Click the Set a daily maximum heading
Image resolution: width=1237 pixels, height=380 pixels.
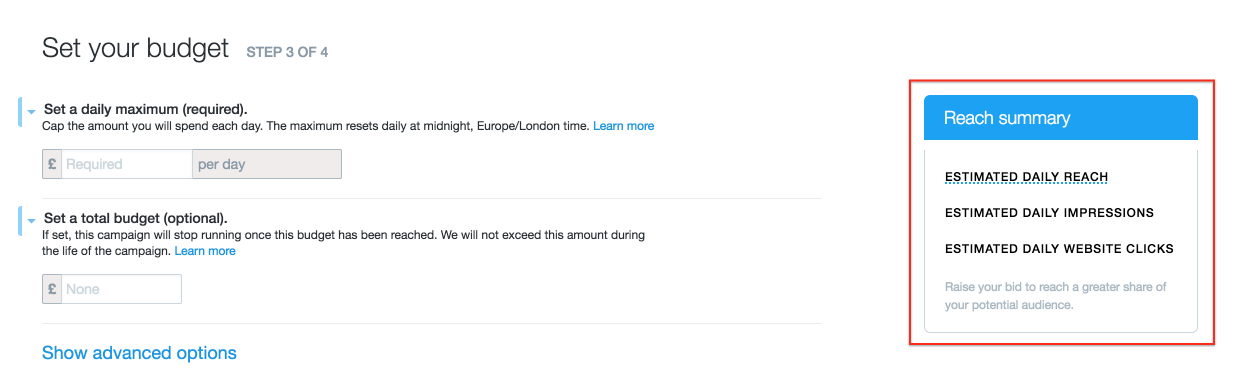(145, 109)
